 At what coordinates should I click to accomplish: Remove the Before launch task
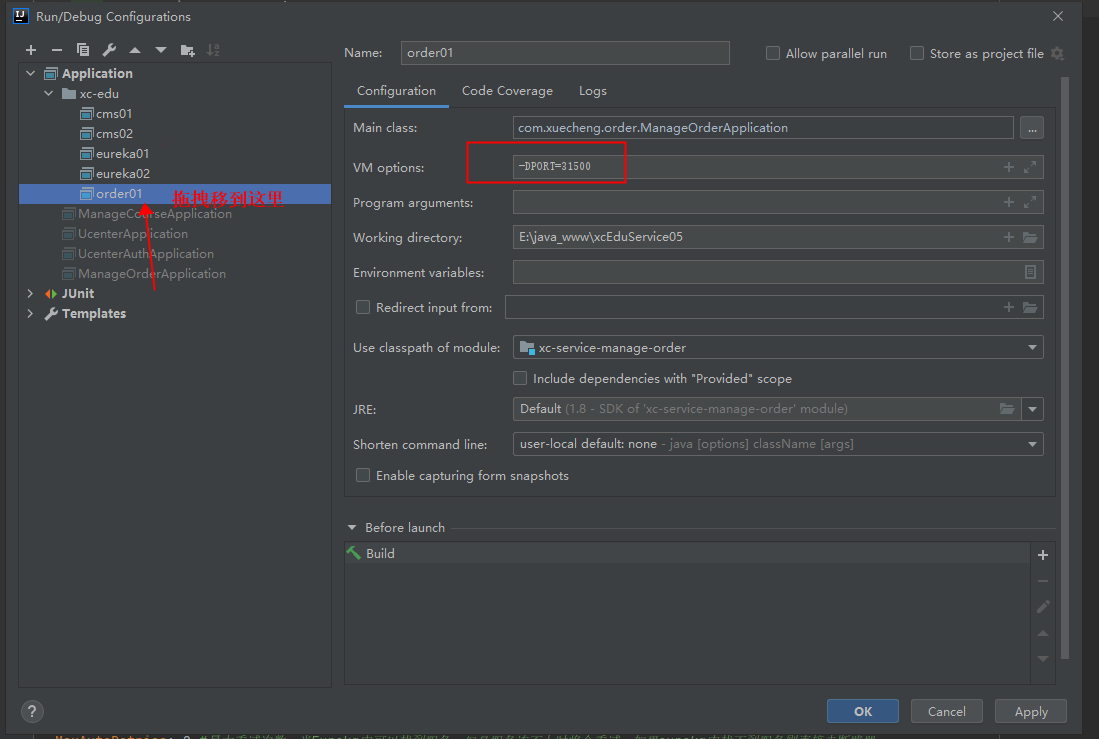(1043, 581)
